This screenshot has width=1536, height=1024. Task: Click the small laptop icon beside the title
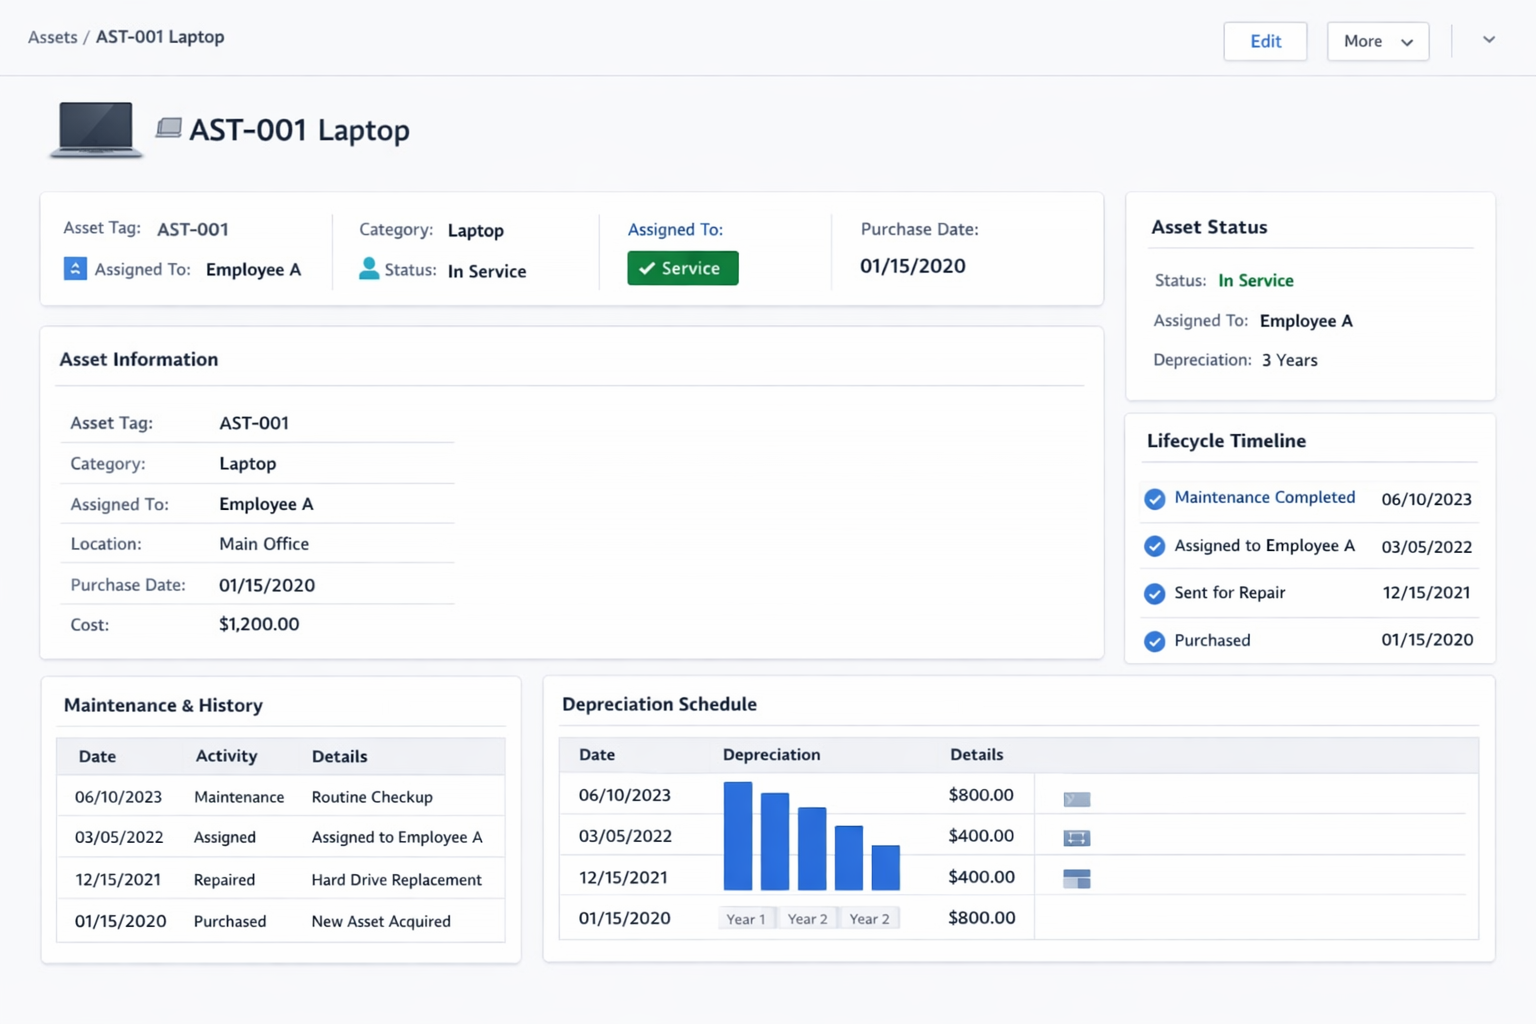pyautogui.click(x=169, y=128)
